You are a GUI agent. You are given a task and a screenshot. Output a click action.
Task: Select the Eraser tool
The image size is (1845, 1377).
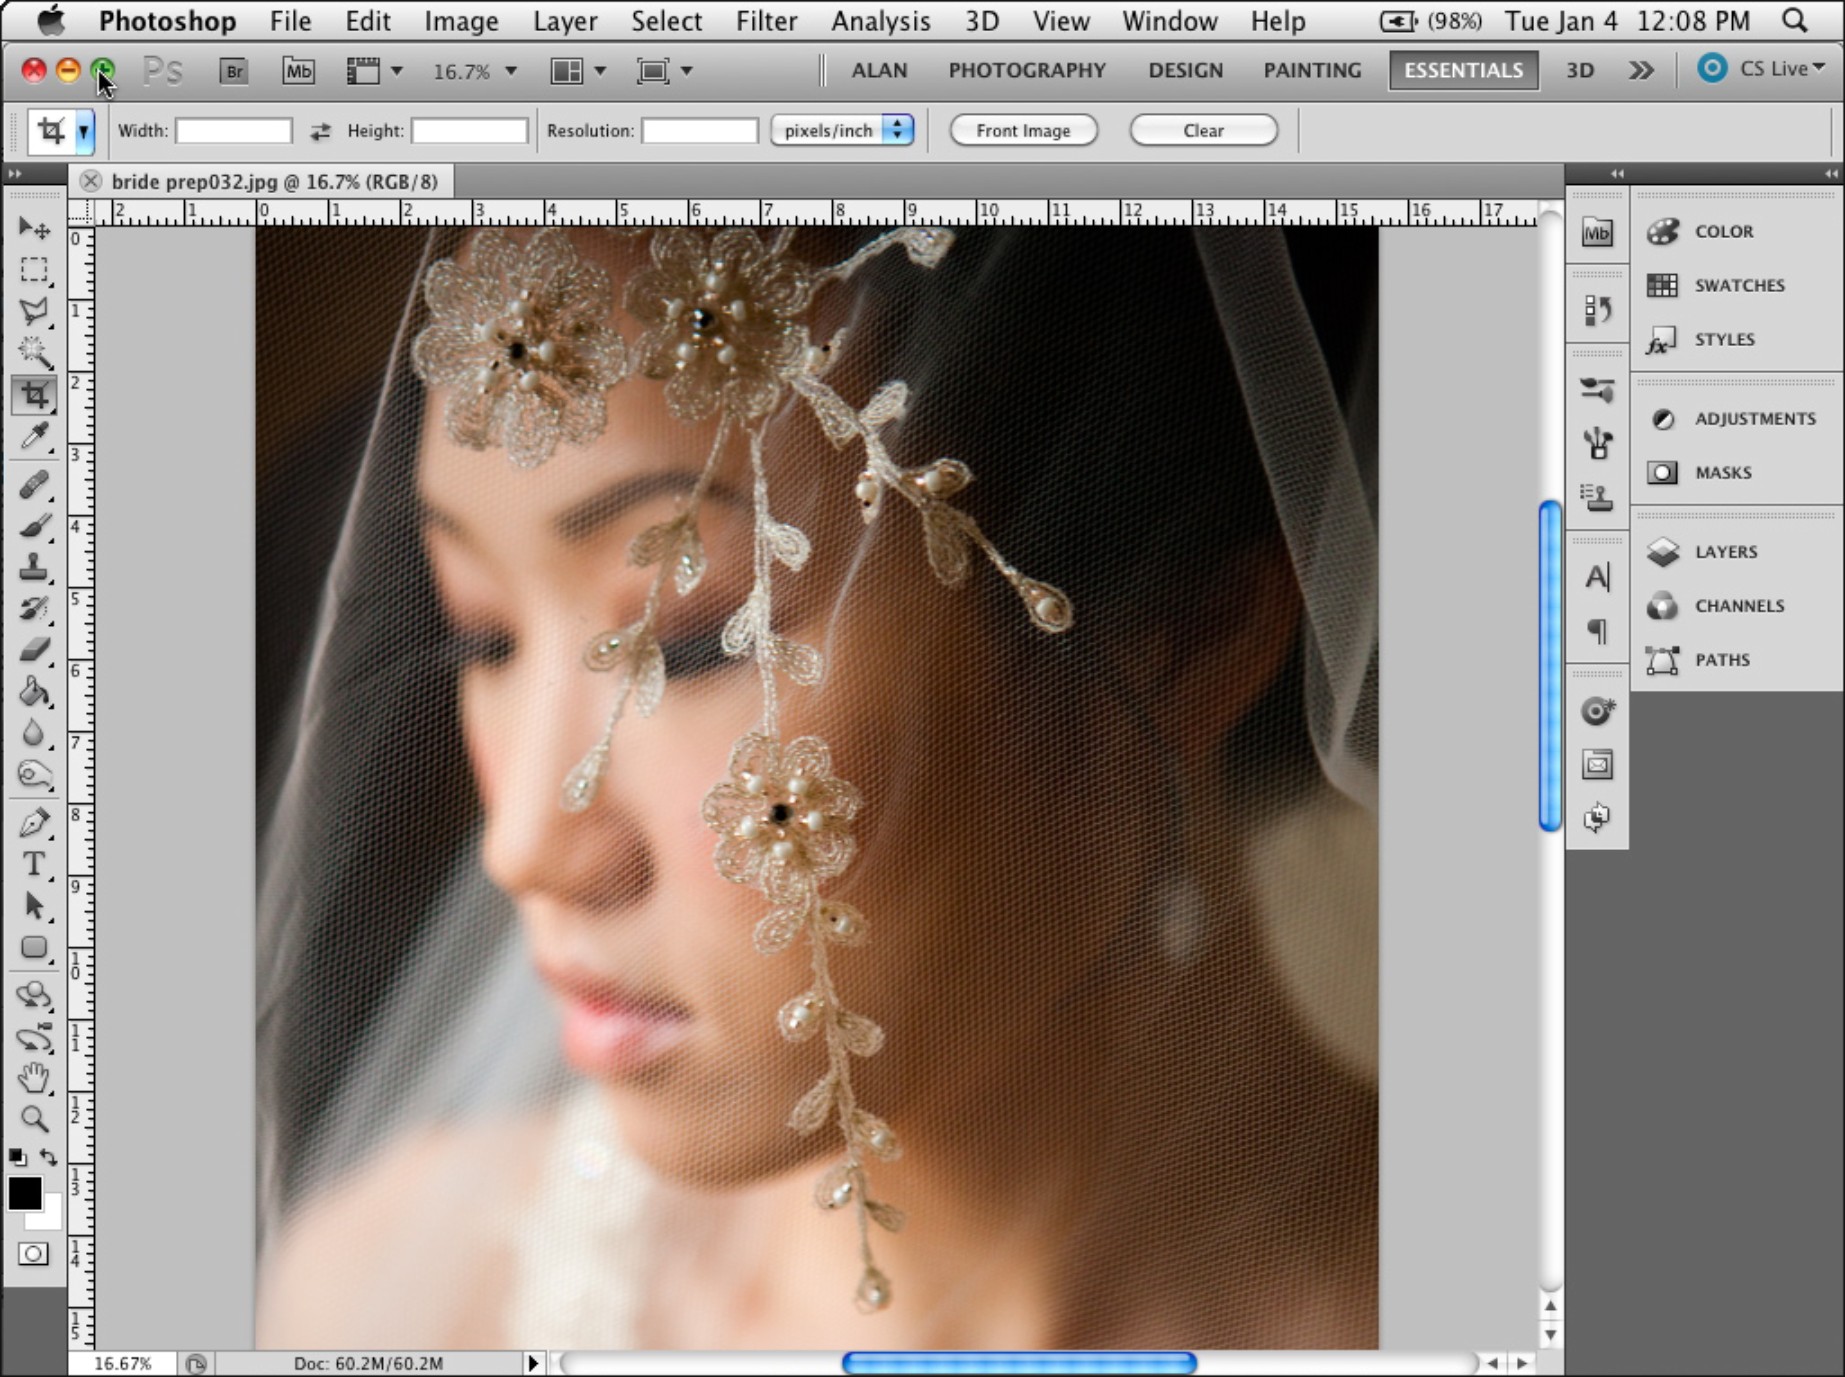click(34, 650)
